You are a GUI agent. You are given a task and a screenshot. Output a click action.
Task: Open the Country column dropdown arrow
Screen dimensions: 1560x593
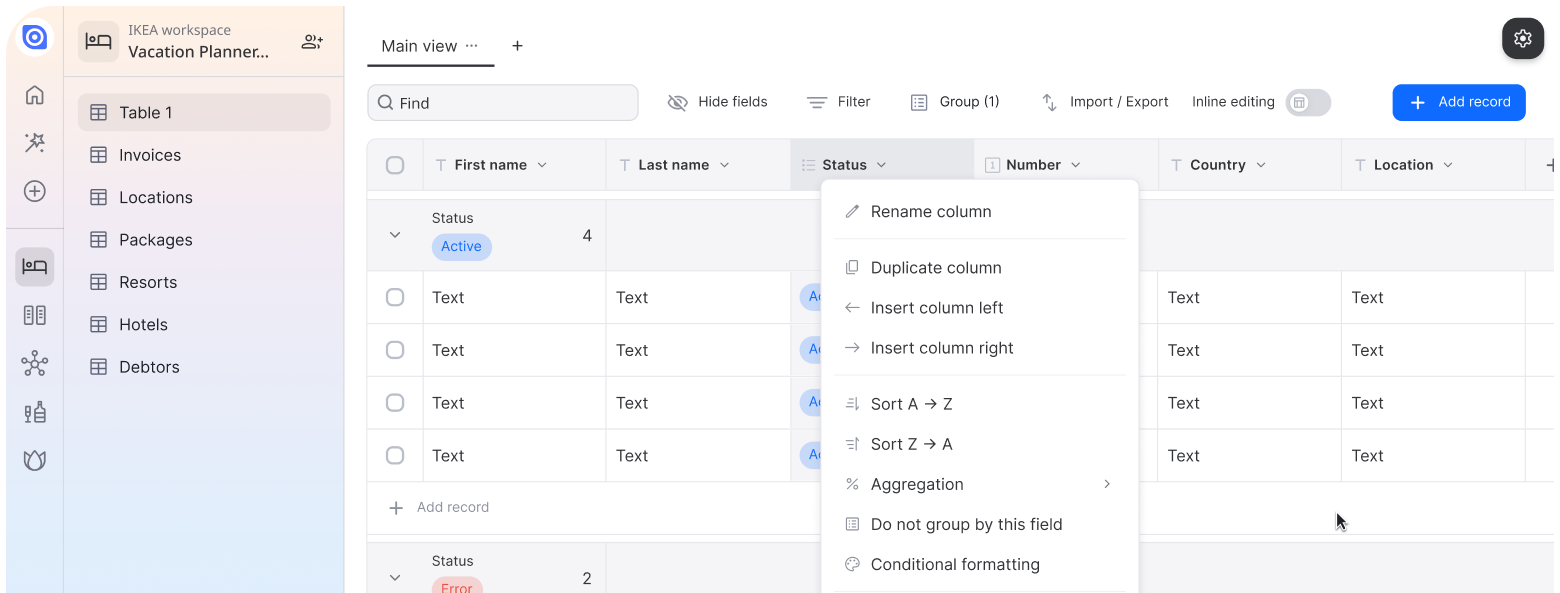click(1261, 165)
